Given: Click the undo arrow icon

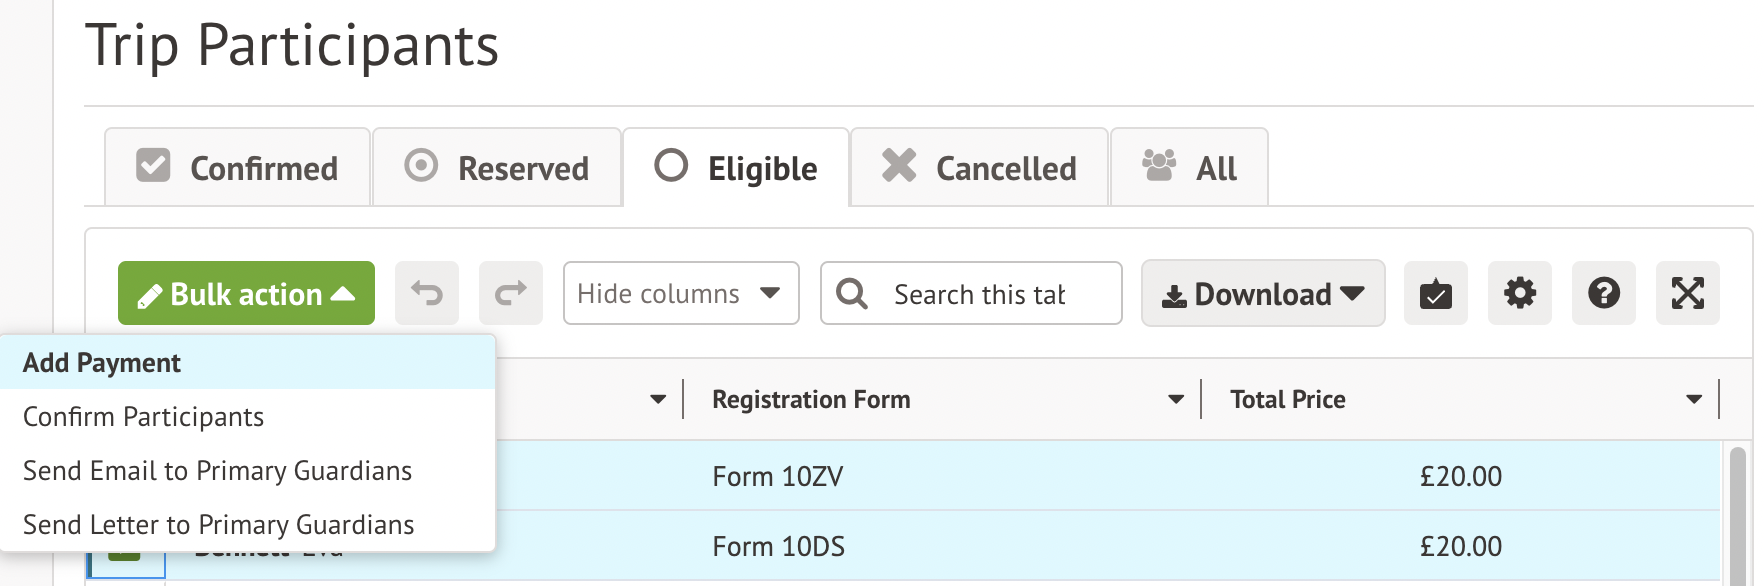Looking at the screenshot, I should tap(427, 293).
